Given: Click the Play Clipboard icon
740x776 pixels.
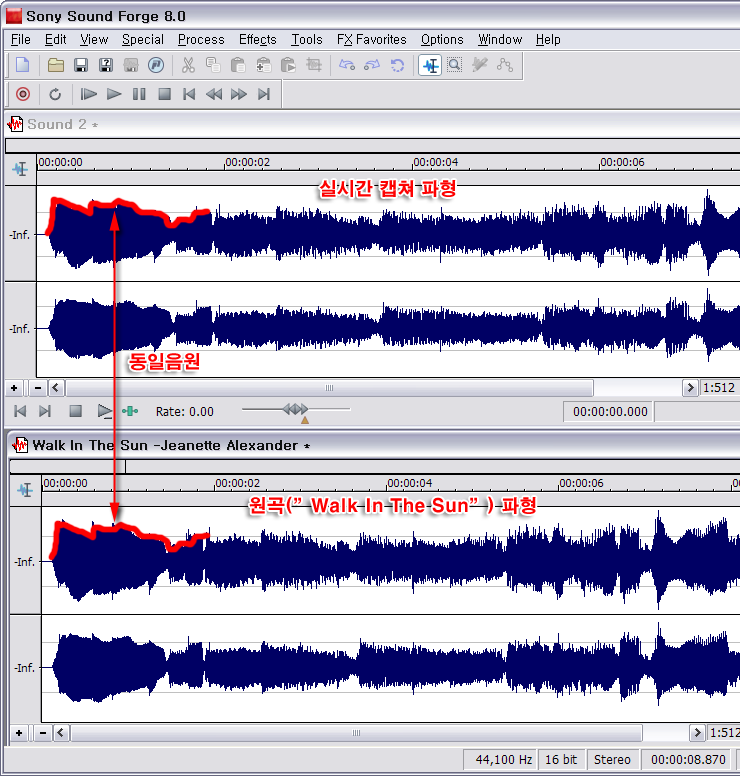Looking at the screenshot, I should [x=288, y=65].
